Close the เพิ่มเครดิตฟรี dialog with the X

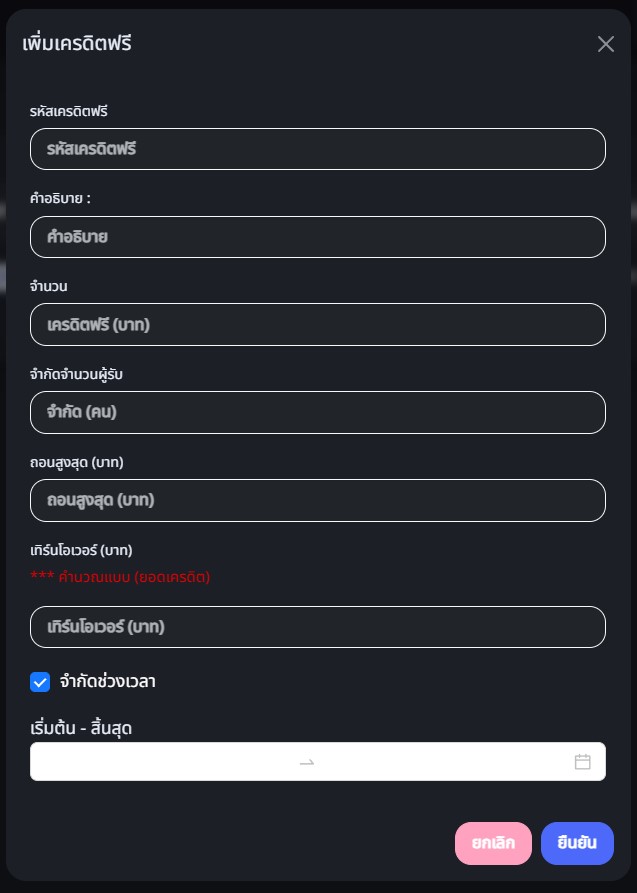tap(605, 44)
